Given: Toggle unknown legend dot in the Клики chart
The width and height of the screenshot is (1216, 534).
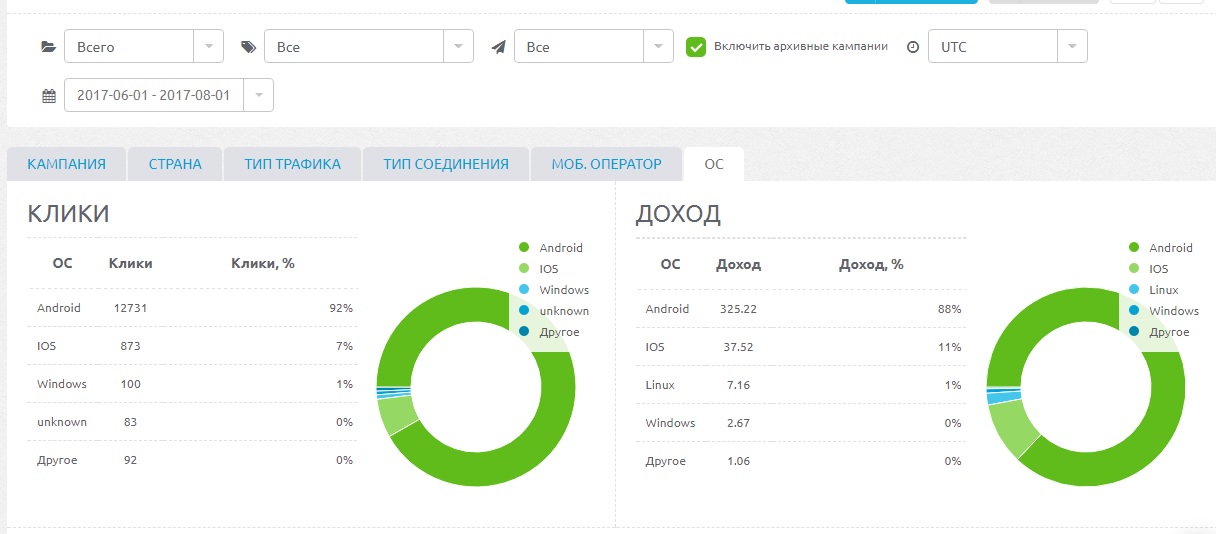Looking at the screenshot, I should (x=523, y=311).
